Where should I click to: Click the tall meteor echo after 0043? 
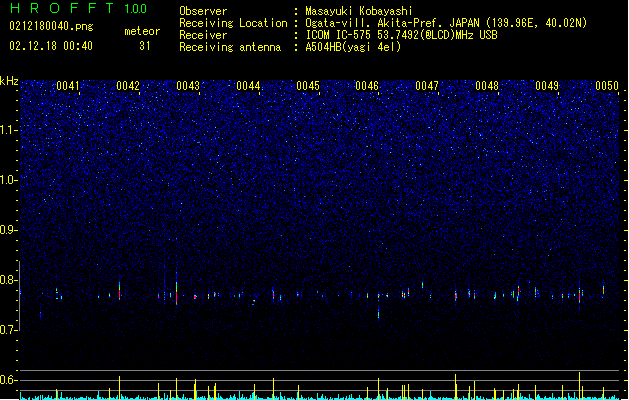[x=177, y=288]
